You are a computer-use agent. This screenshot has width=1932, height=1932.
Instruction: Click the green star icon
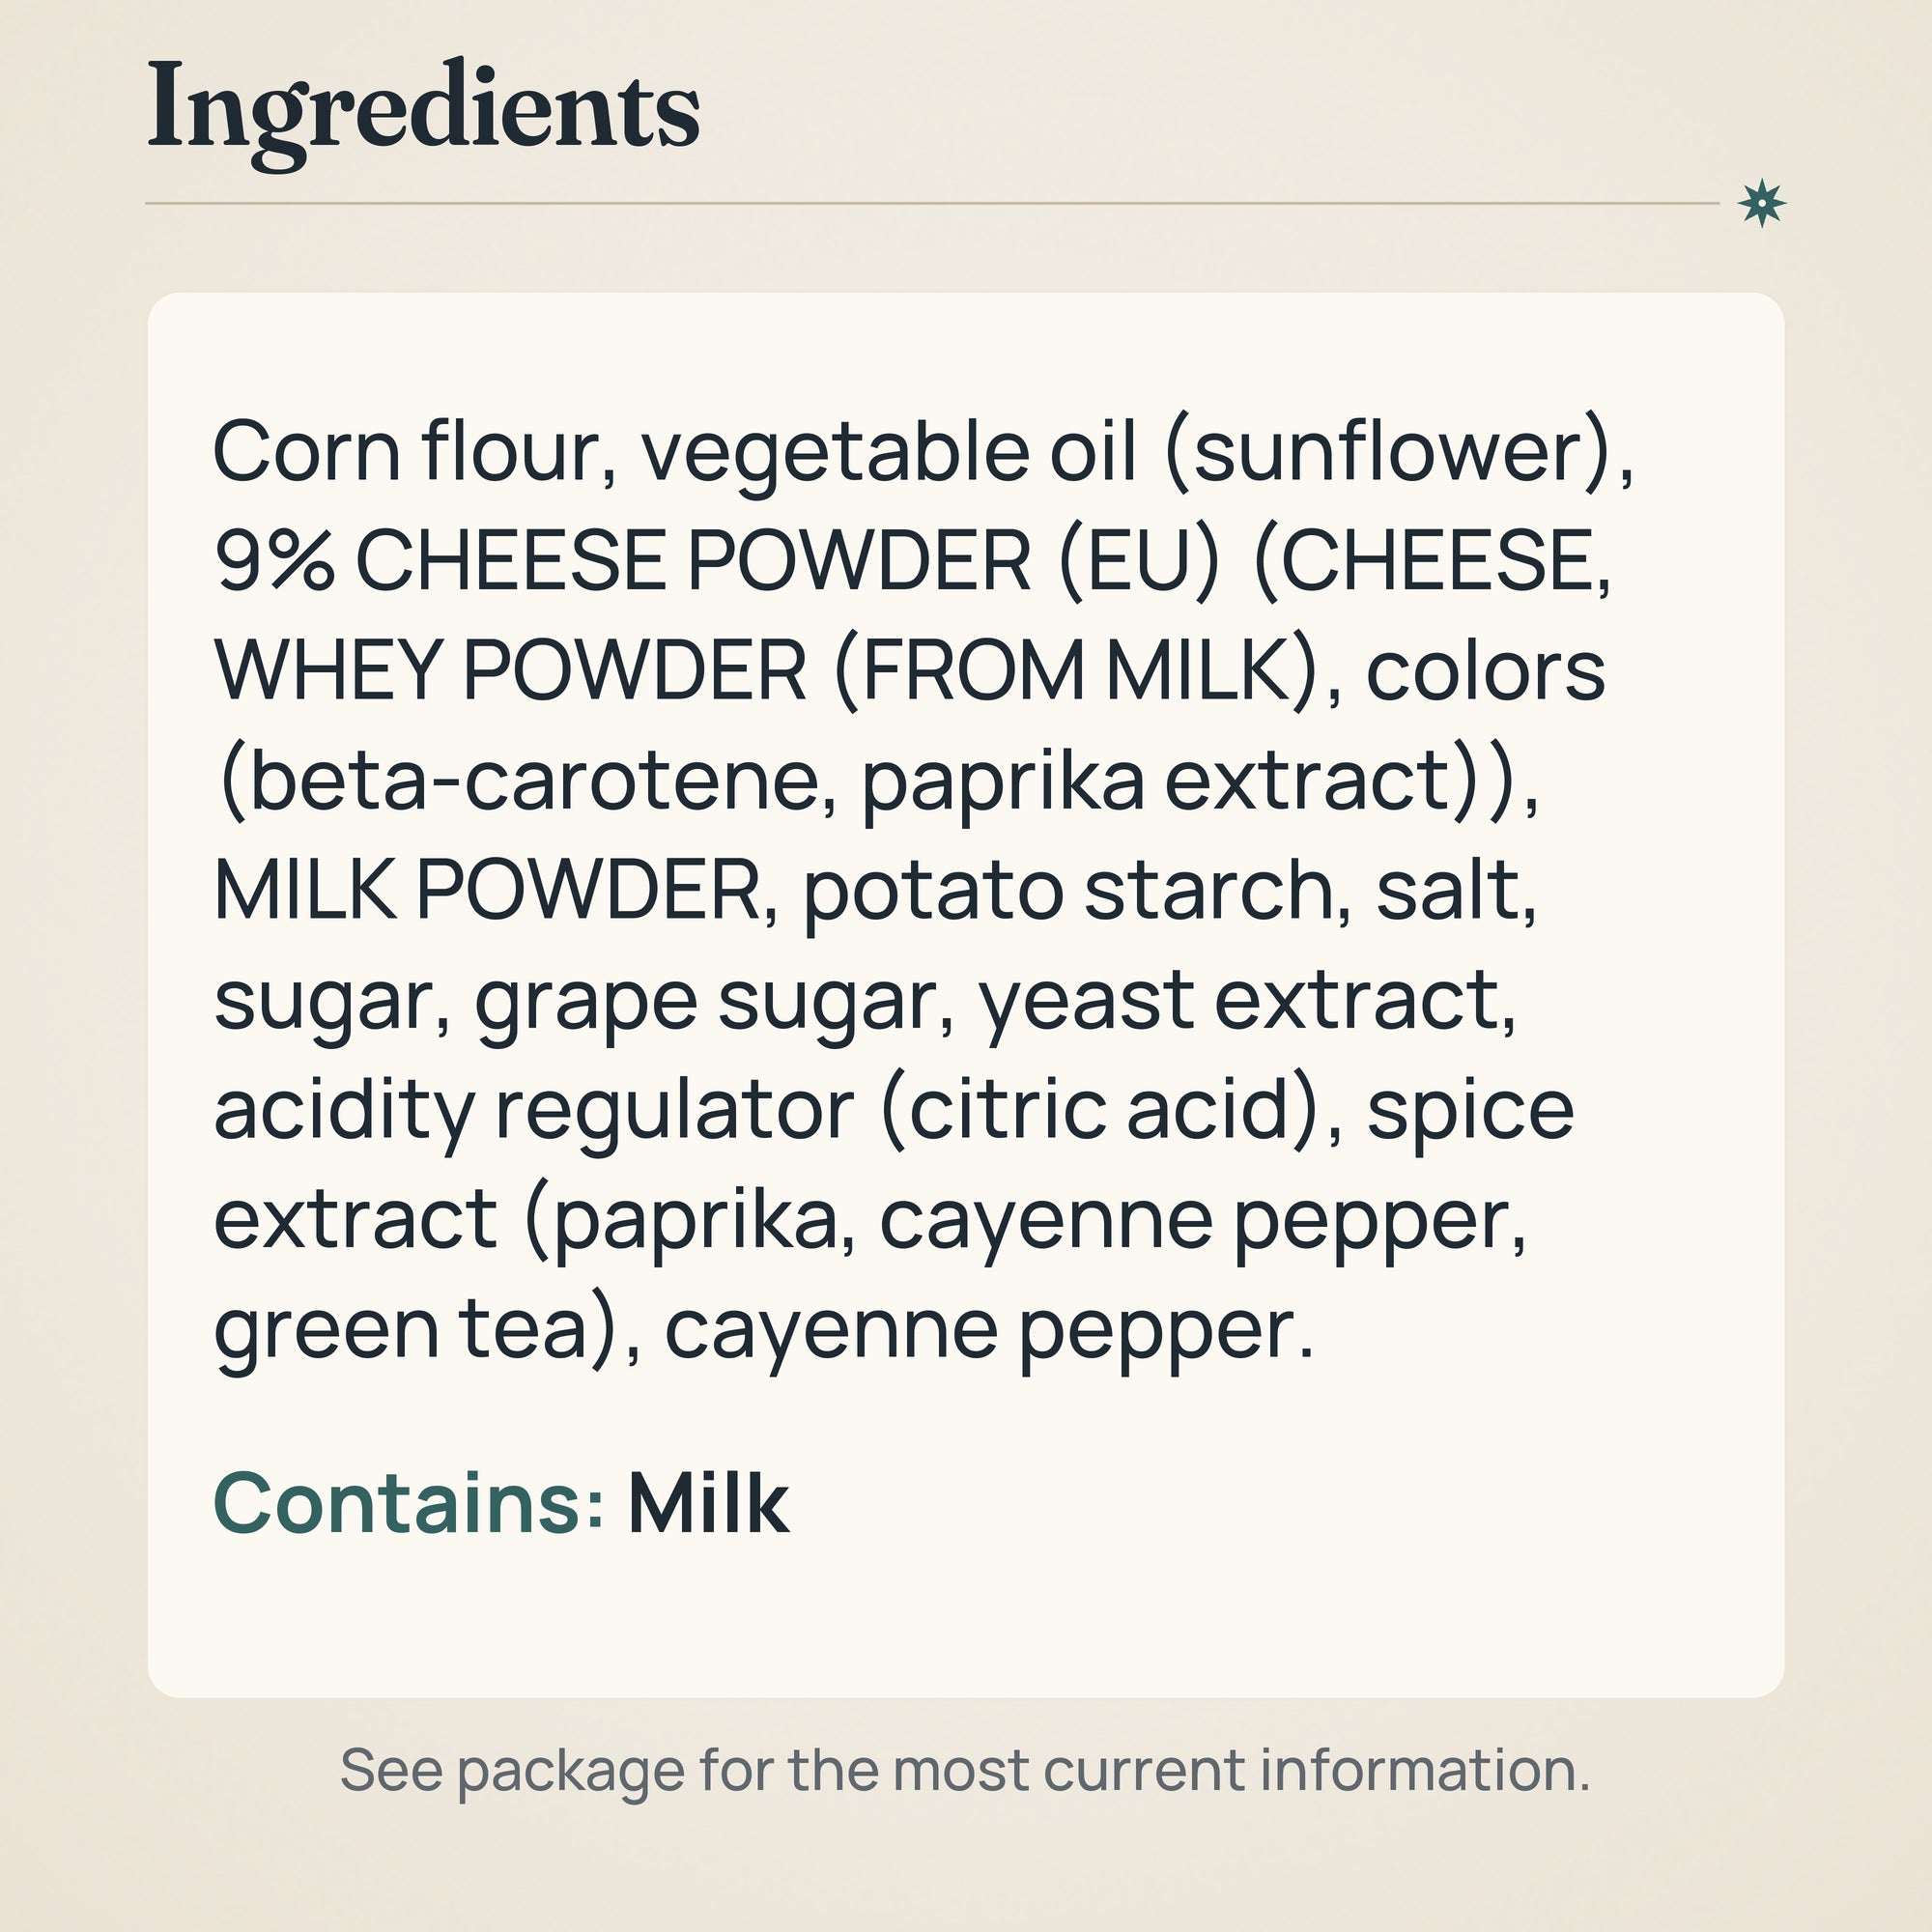pos(1762,204)
